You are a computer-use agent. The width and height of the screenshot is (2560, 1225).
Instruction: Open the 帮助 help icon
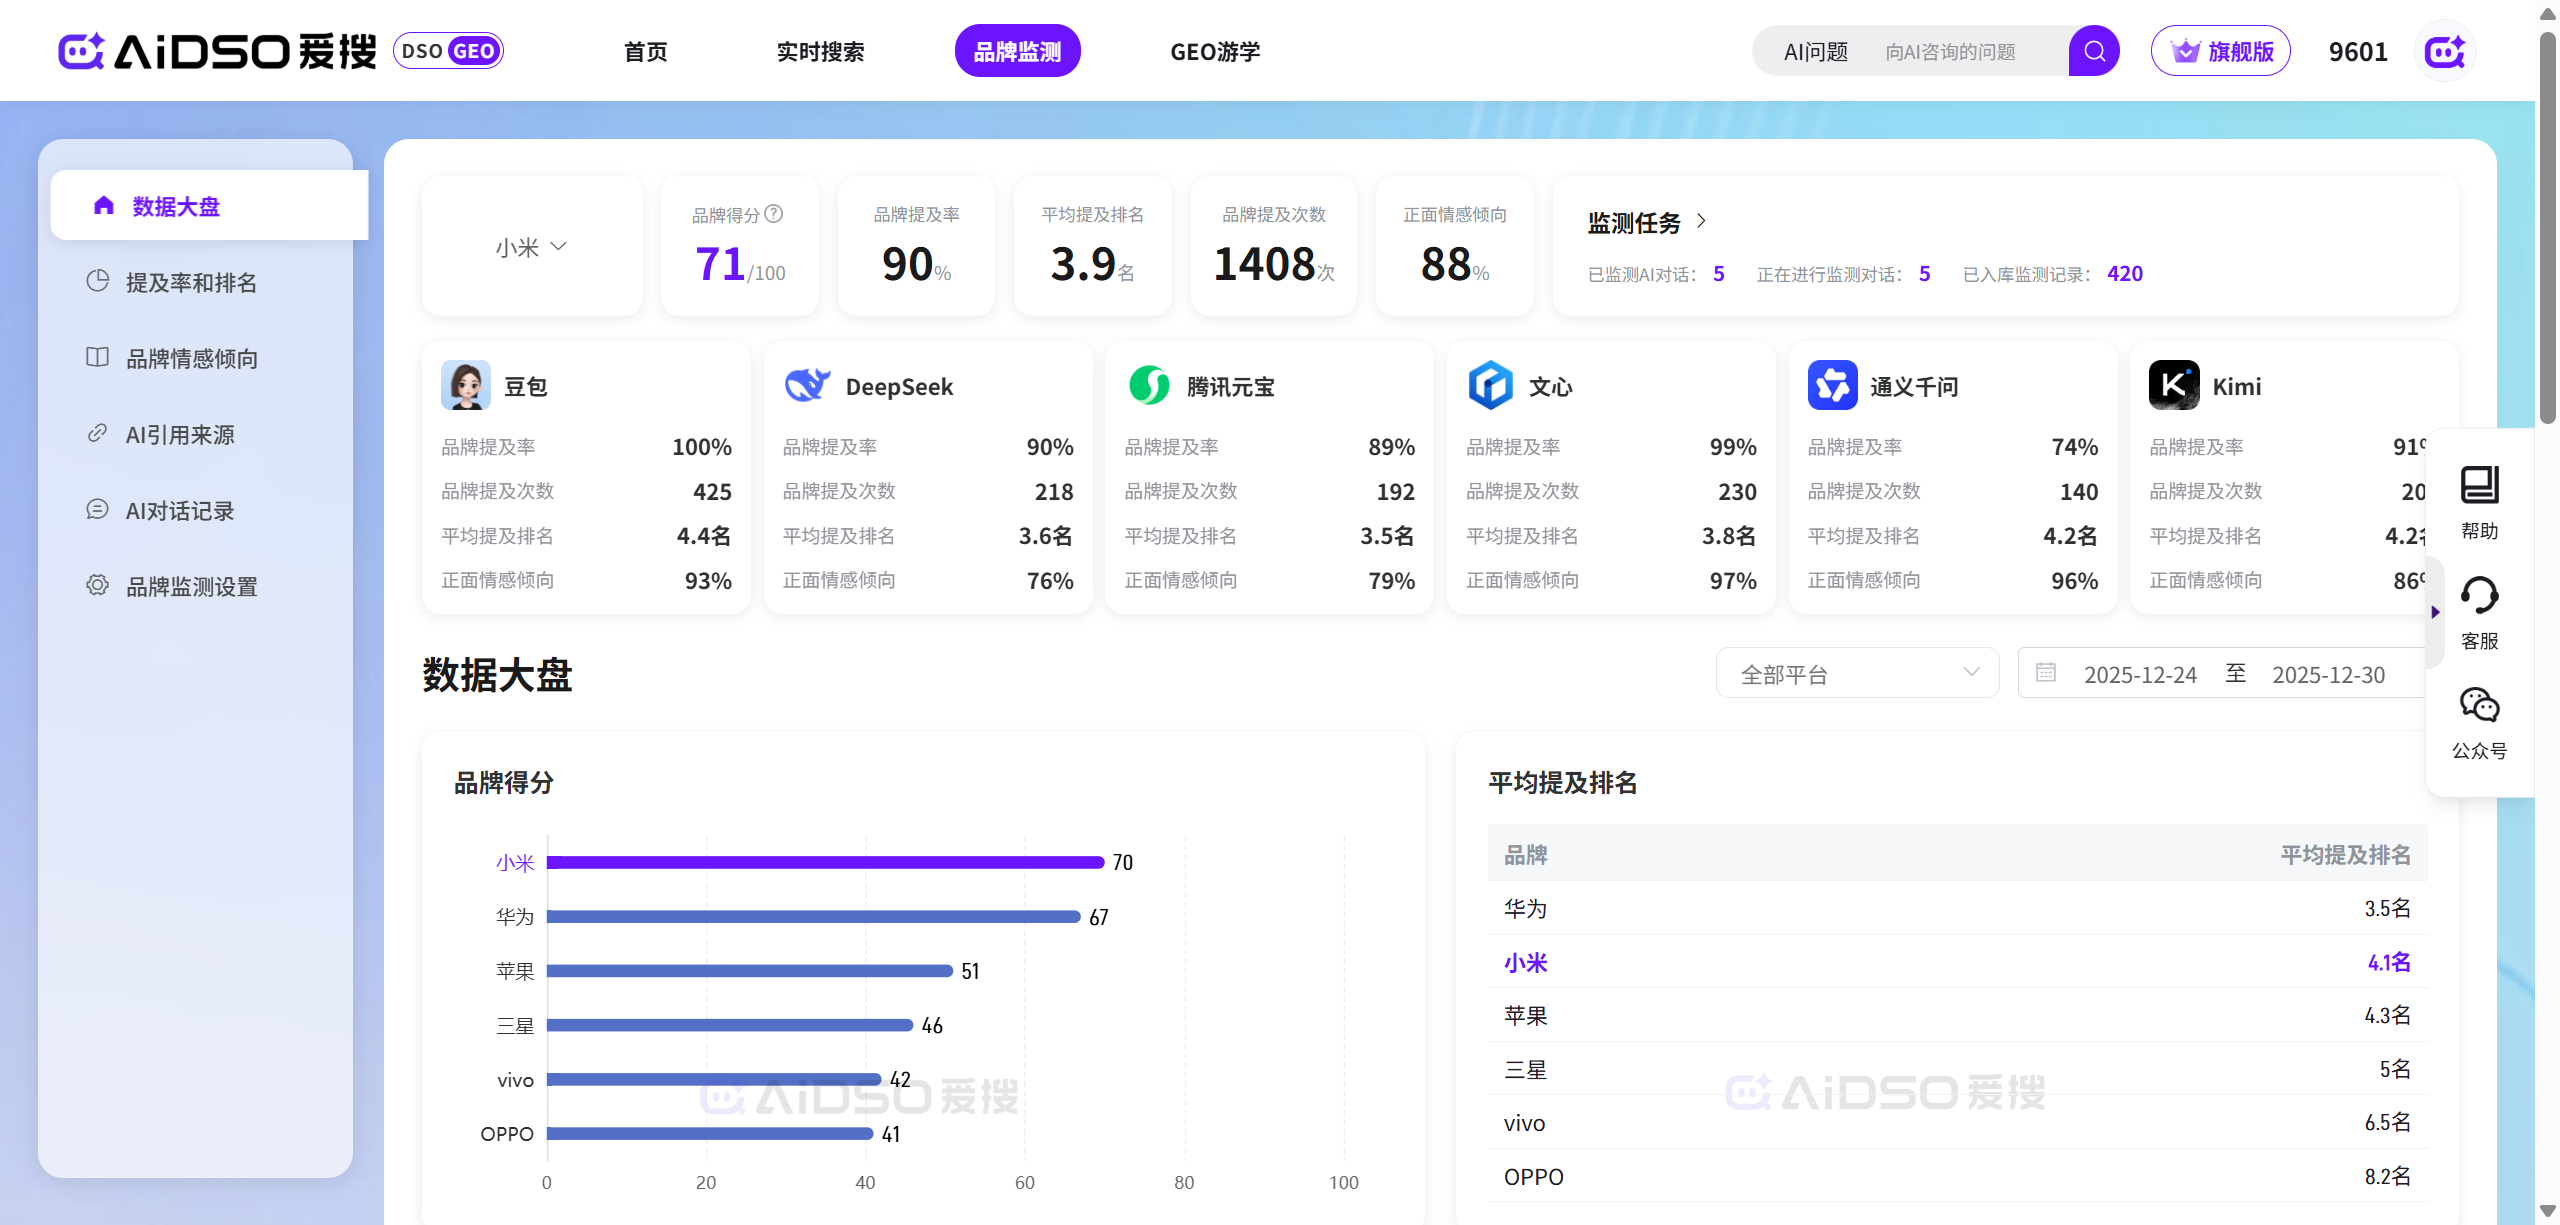[2479, 485]
